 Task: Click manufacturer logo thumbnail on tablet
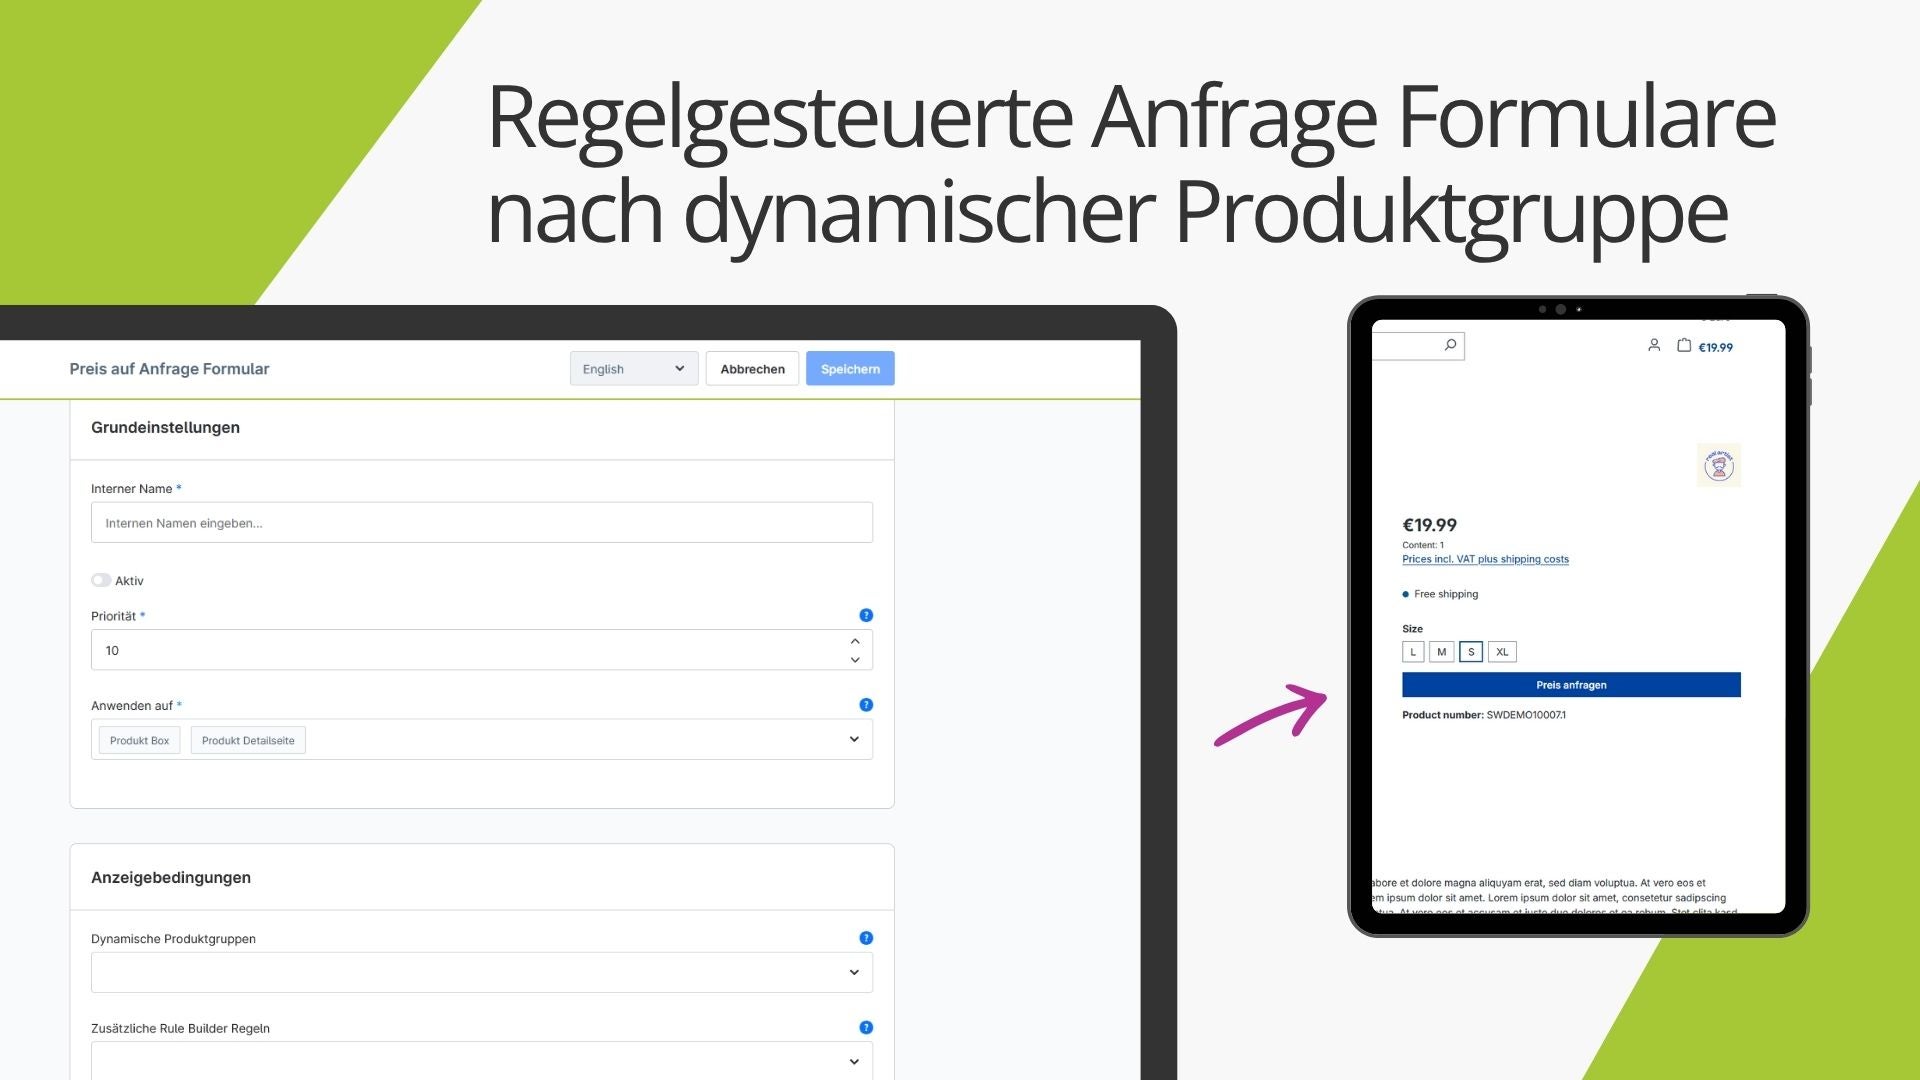click(1719, 465)
